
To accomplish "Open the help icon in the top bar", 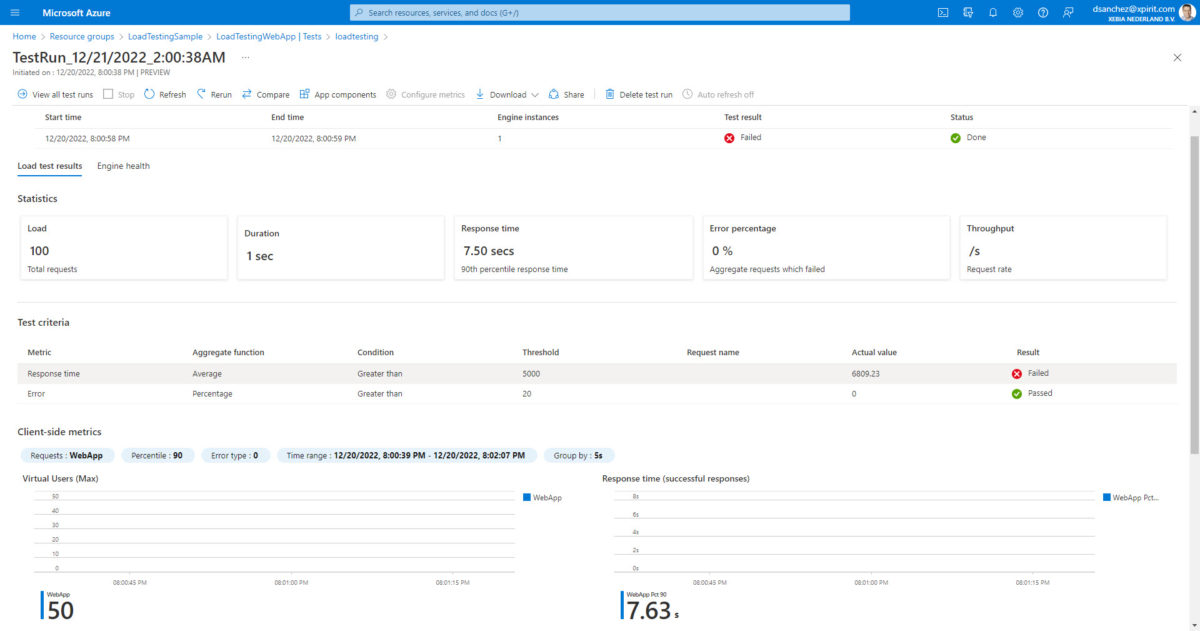I will click(x=1041, y=11).
